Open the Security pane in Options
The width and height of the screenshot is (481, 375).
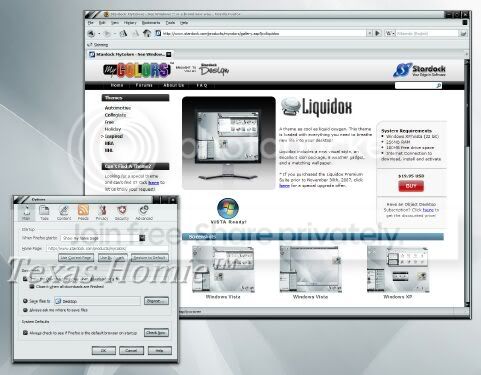(x=122, y=213)
